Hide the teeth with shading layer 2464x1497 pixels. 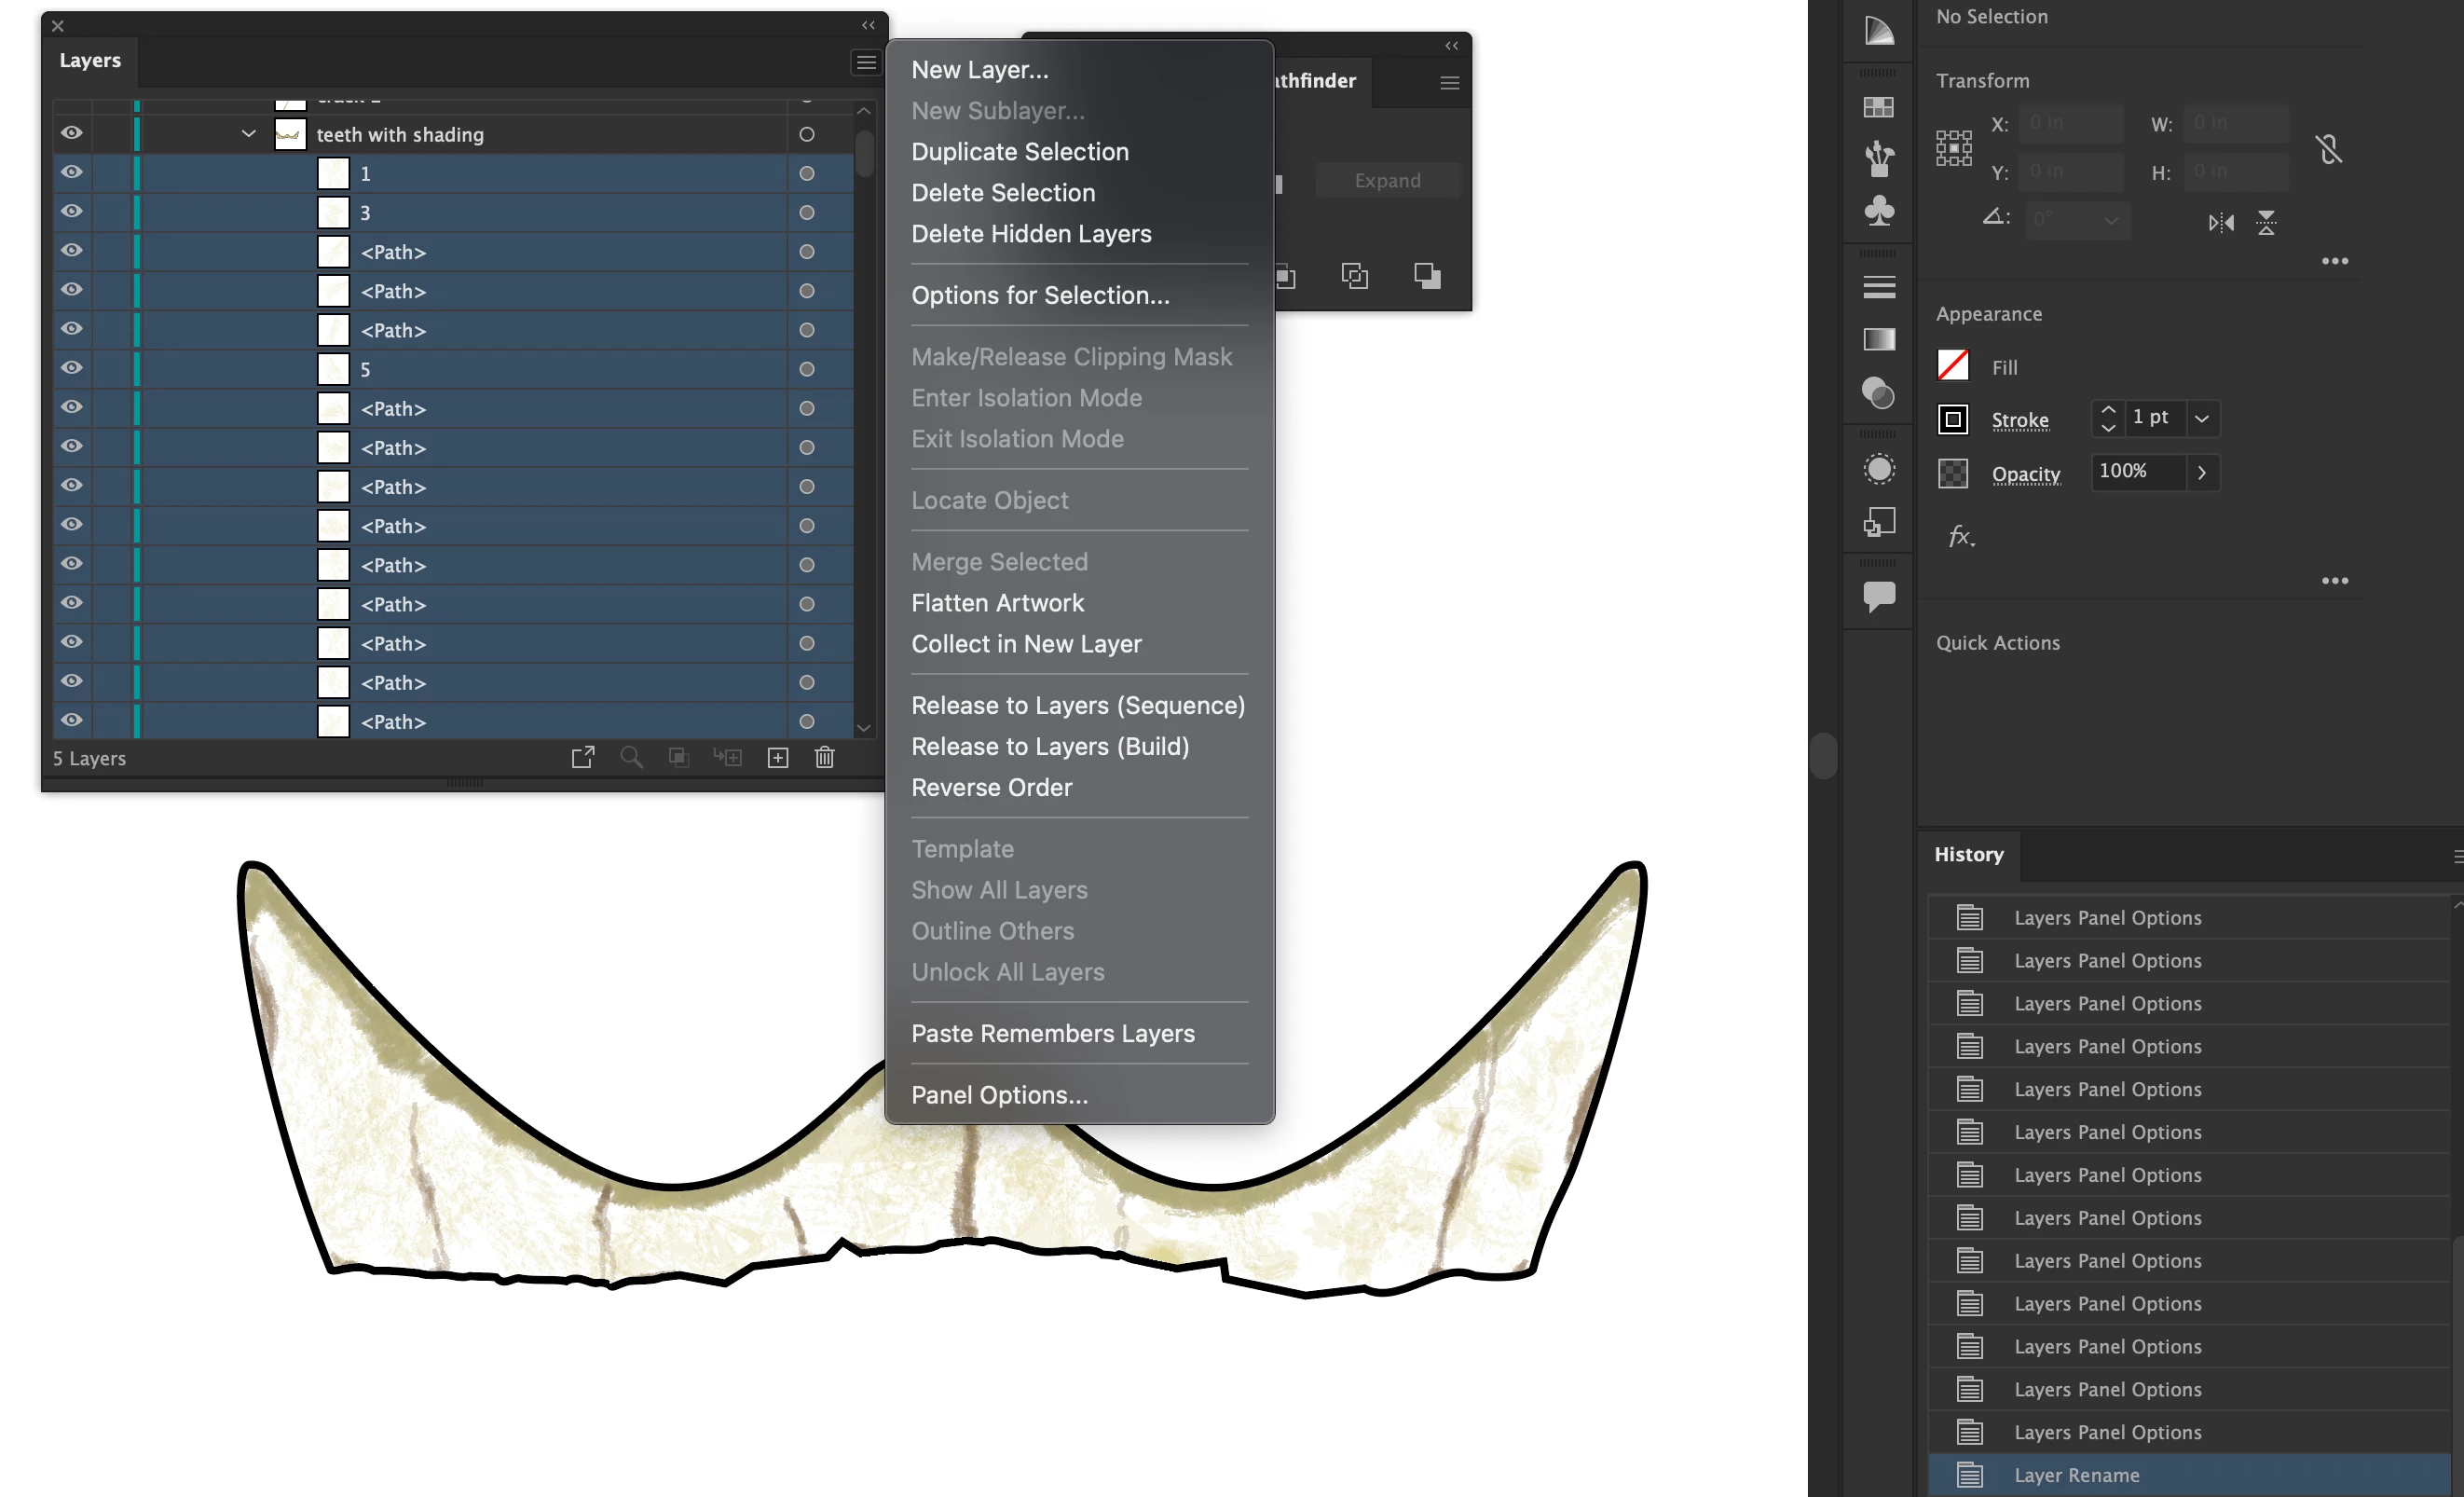[x=72, y=133]
